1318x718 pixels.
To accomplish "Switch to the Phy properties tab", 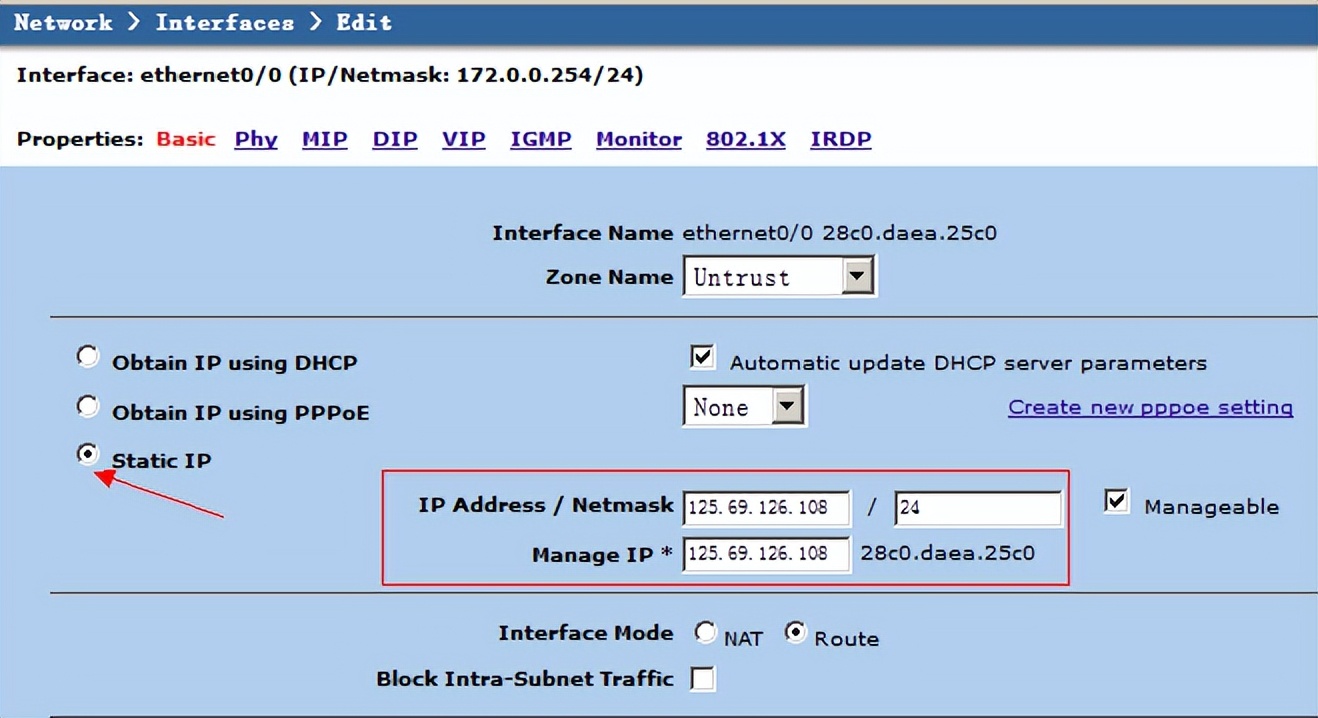I will pos(256,139).
